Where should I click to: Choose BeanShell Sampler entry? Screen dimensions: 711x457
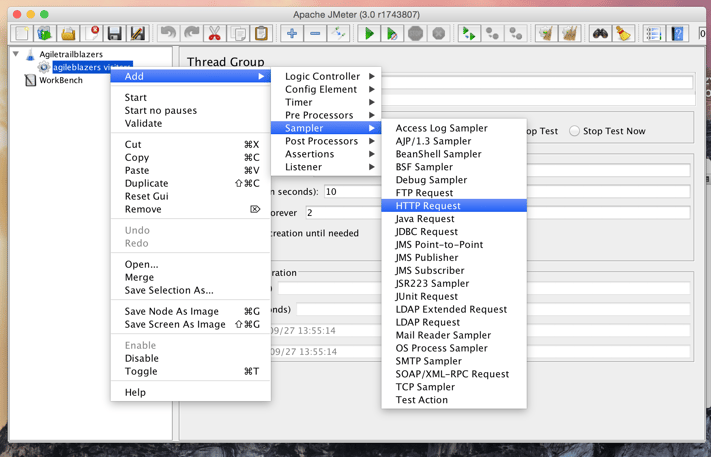(454, 154)
